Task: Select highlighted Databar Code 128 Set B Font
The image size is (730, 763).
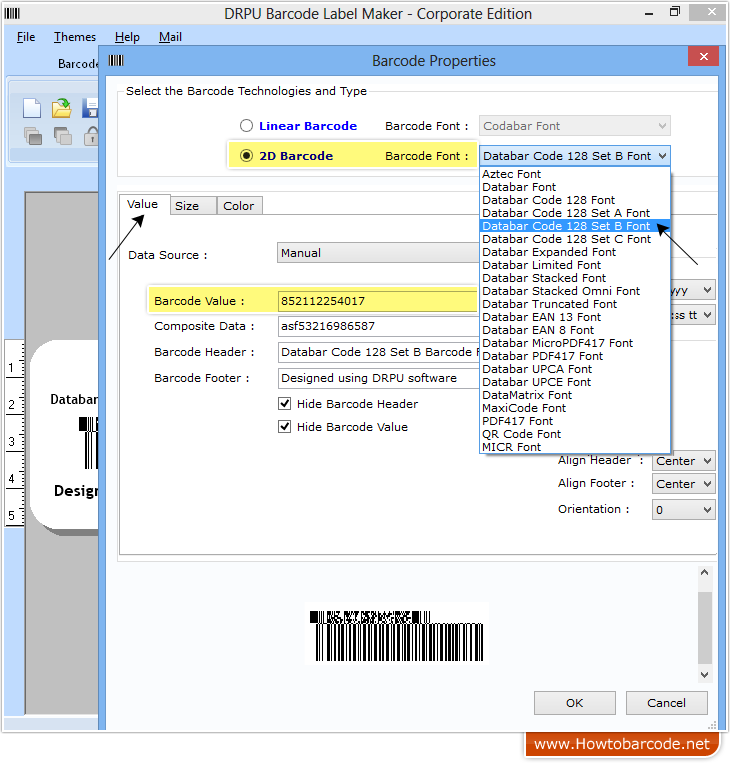Action: [x=574, y=226]
